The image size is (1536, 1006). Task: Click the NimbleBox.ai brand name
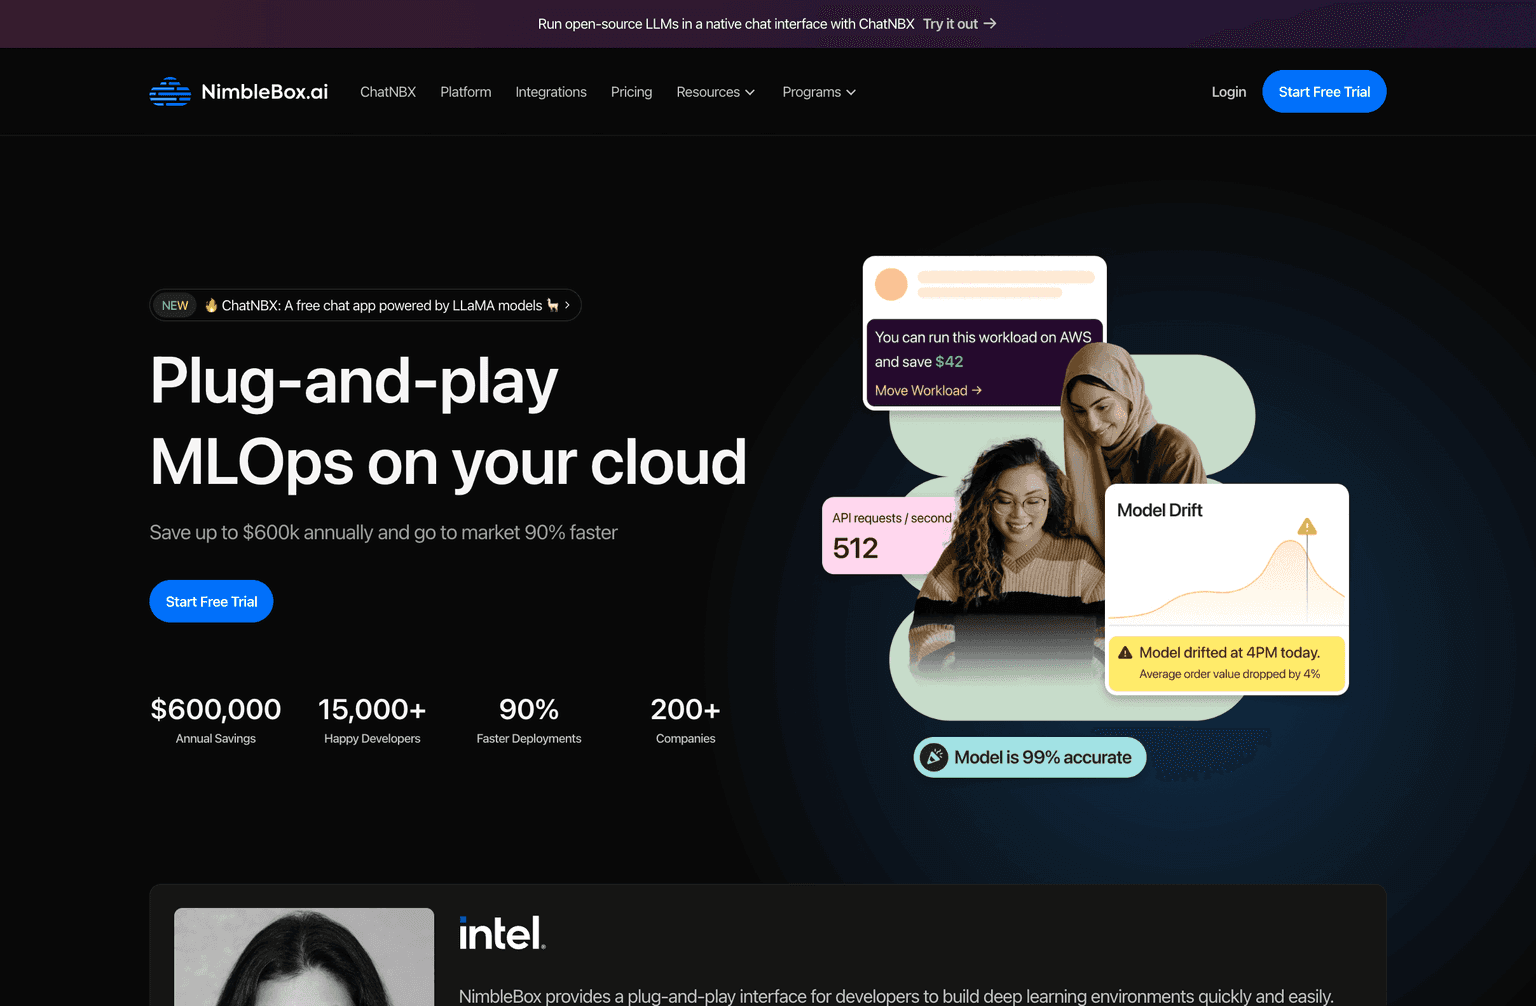[x=265, y=92]
